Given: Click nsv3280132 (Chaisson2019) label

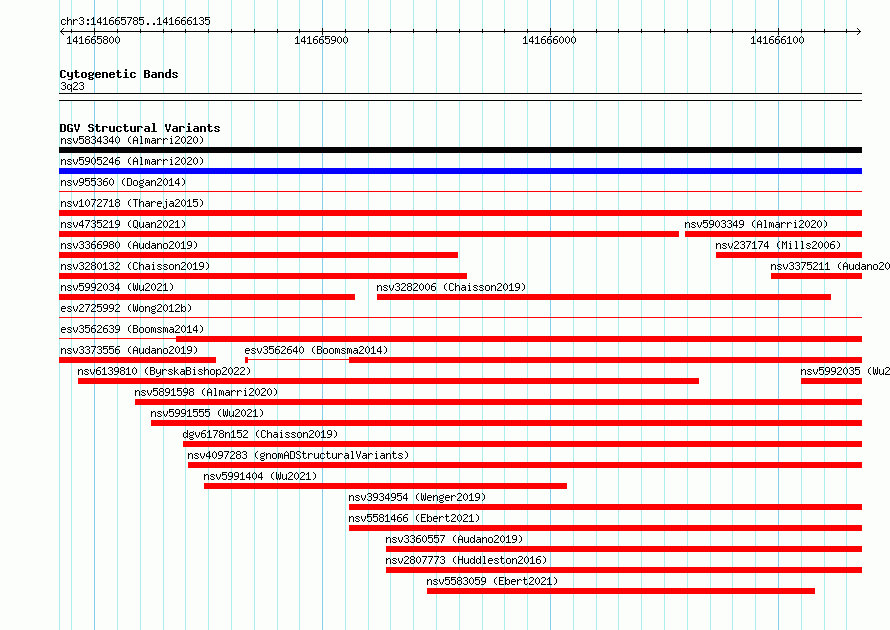Looking at the screenshot, I should [x=135, y=266].
